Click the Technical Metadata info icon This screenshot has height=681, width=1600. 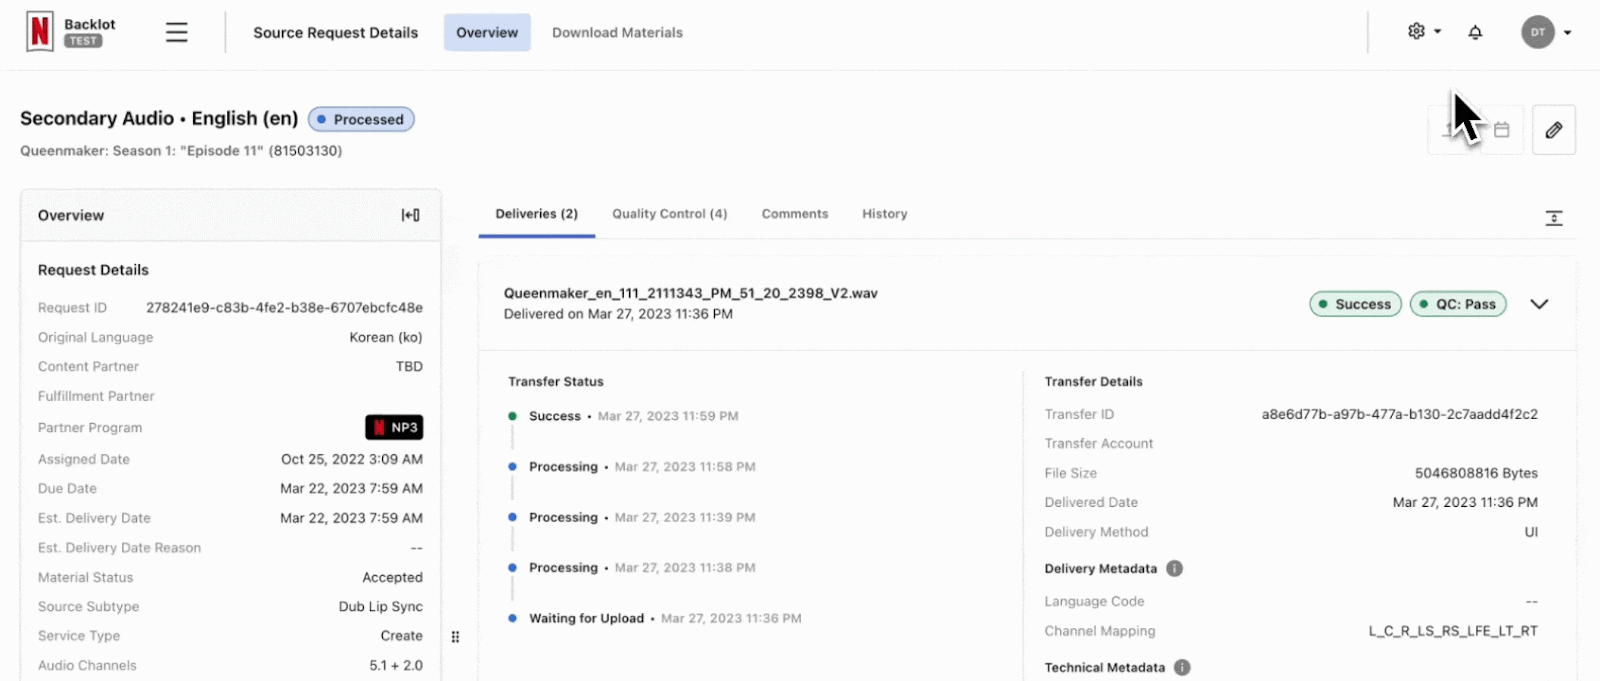1182,668
